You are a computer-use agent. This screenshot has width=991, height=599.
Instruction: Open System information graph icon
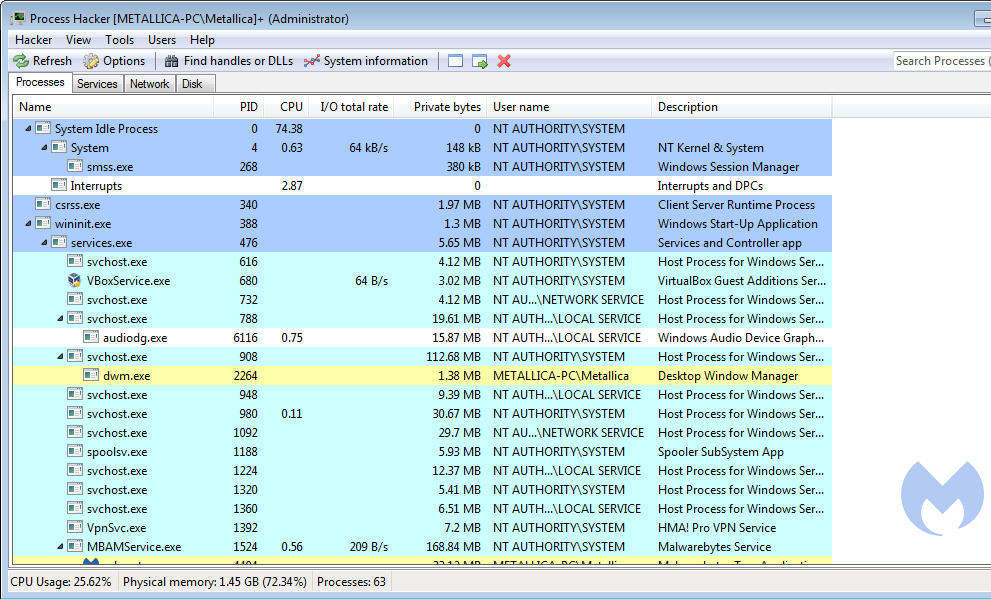tap(312, 61)
